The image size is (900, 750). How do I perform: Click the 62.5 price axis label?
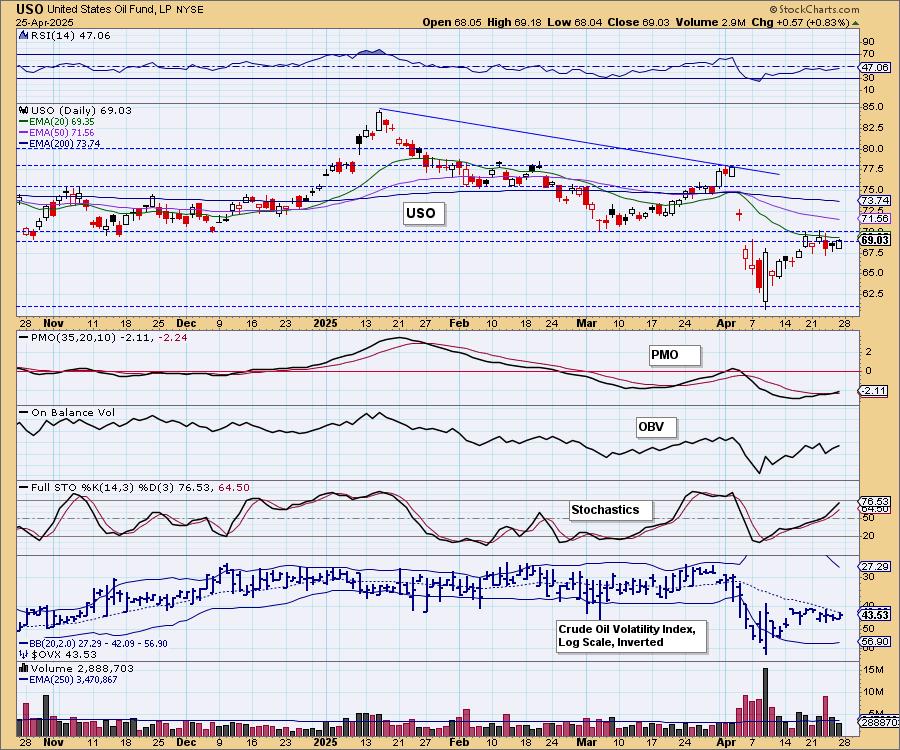point(872,293)
